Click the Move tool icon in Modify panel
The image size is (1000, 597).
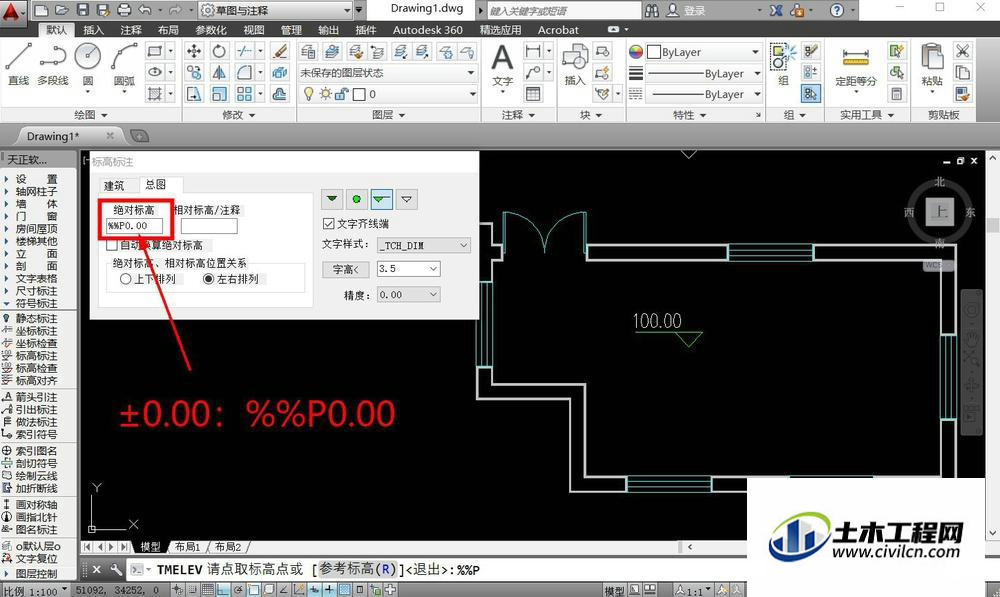[194, 51]
